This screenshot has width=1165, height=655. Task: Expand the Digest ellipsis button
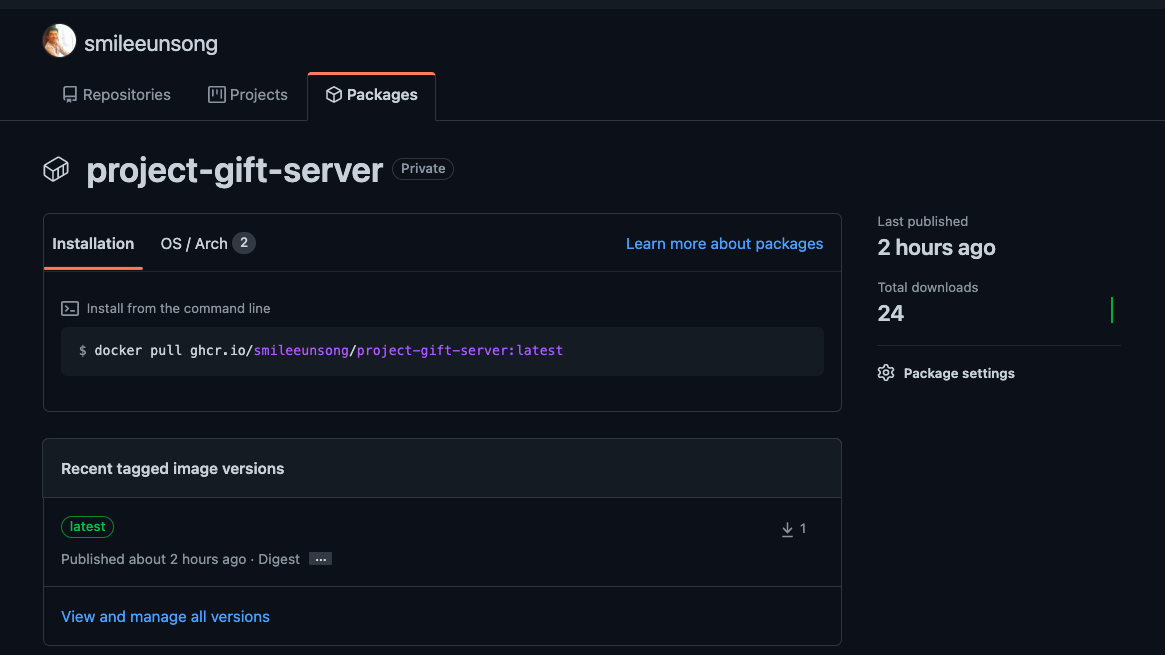(x=320, y=559)
